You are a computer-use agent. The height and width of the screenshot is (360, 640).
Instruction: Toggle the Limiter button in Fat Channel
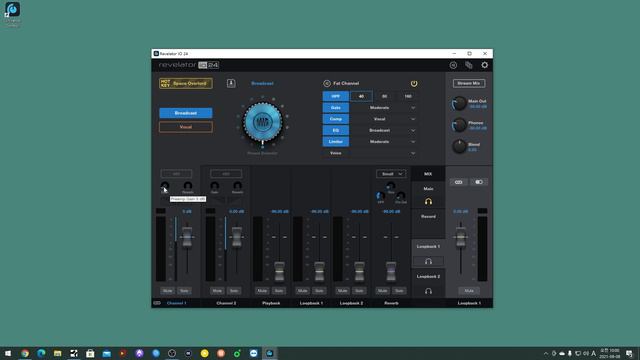336,142
